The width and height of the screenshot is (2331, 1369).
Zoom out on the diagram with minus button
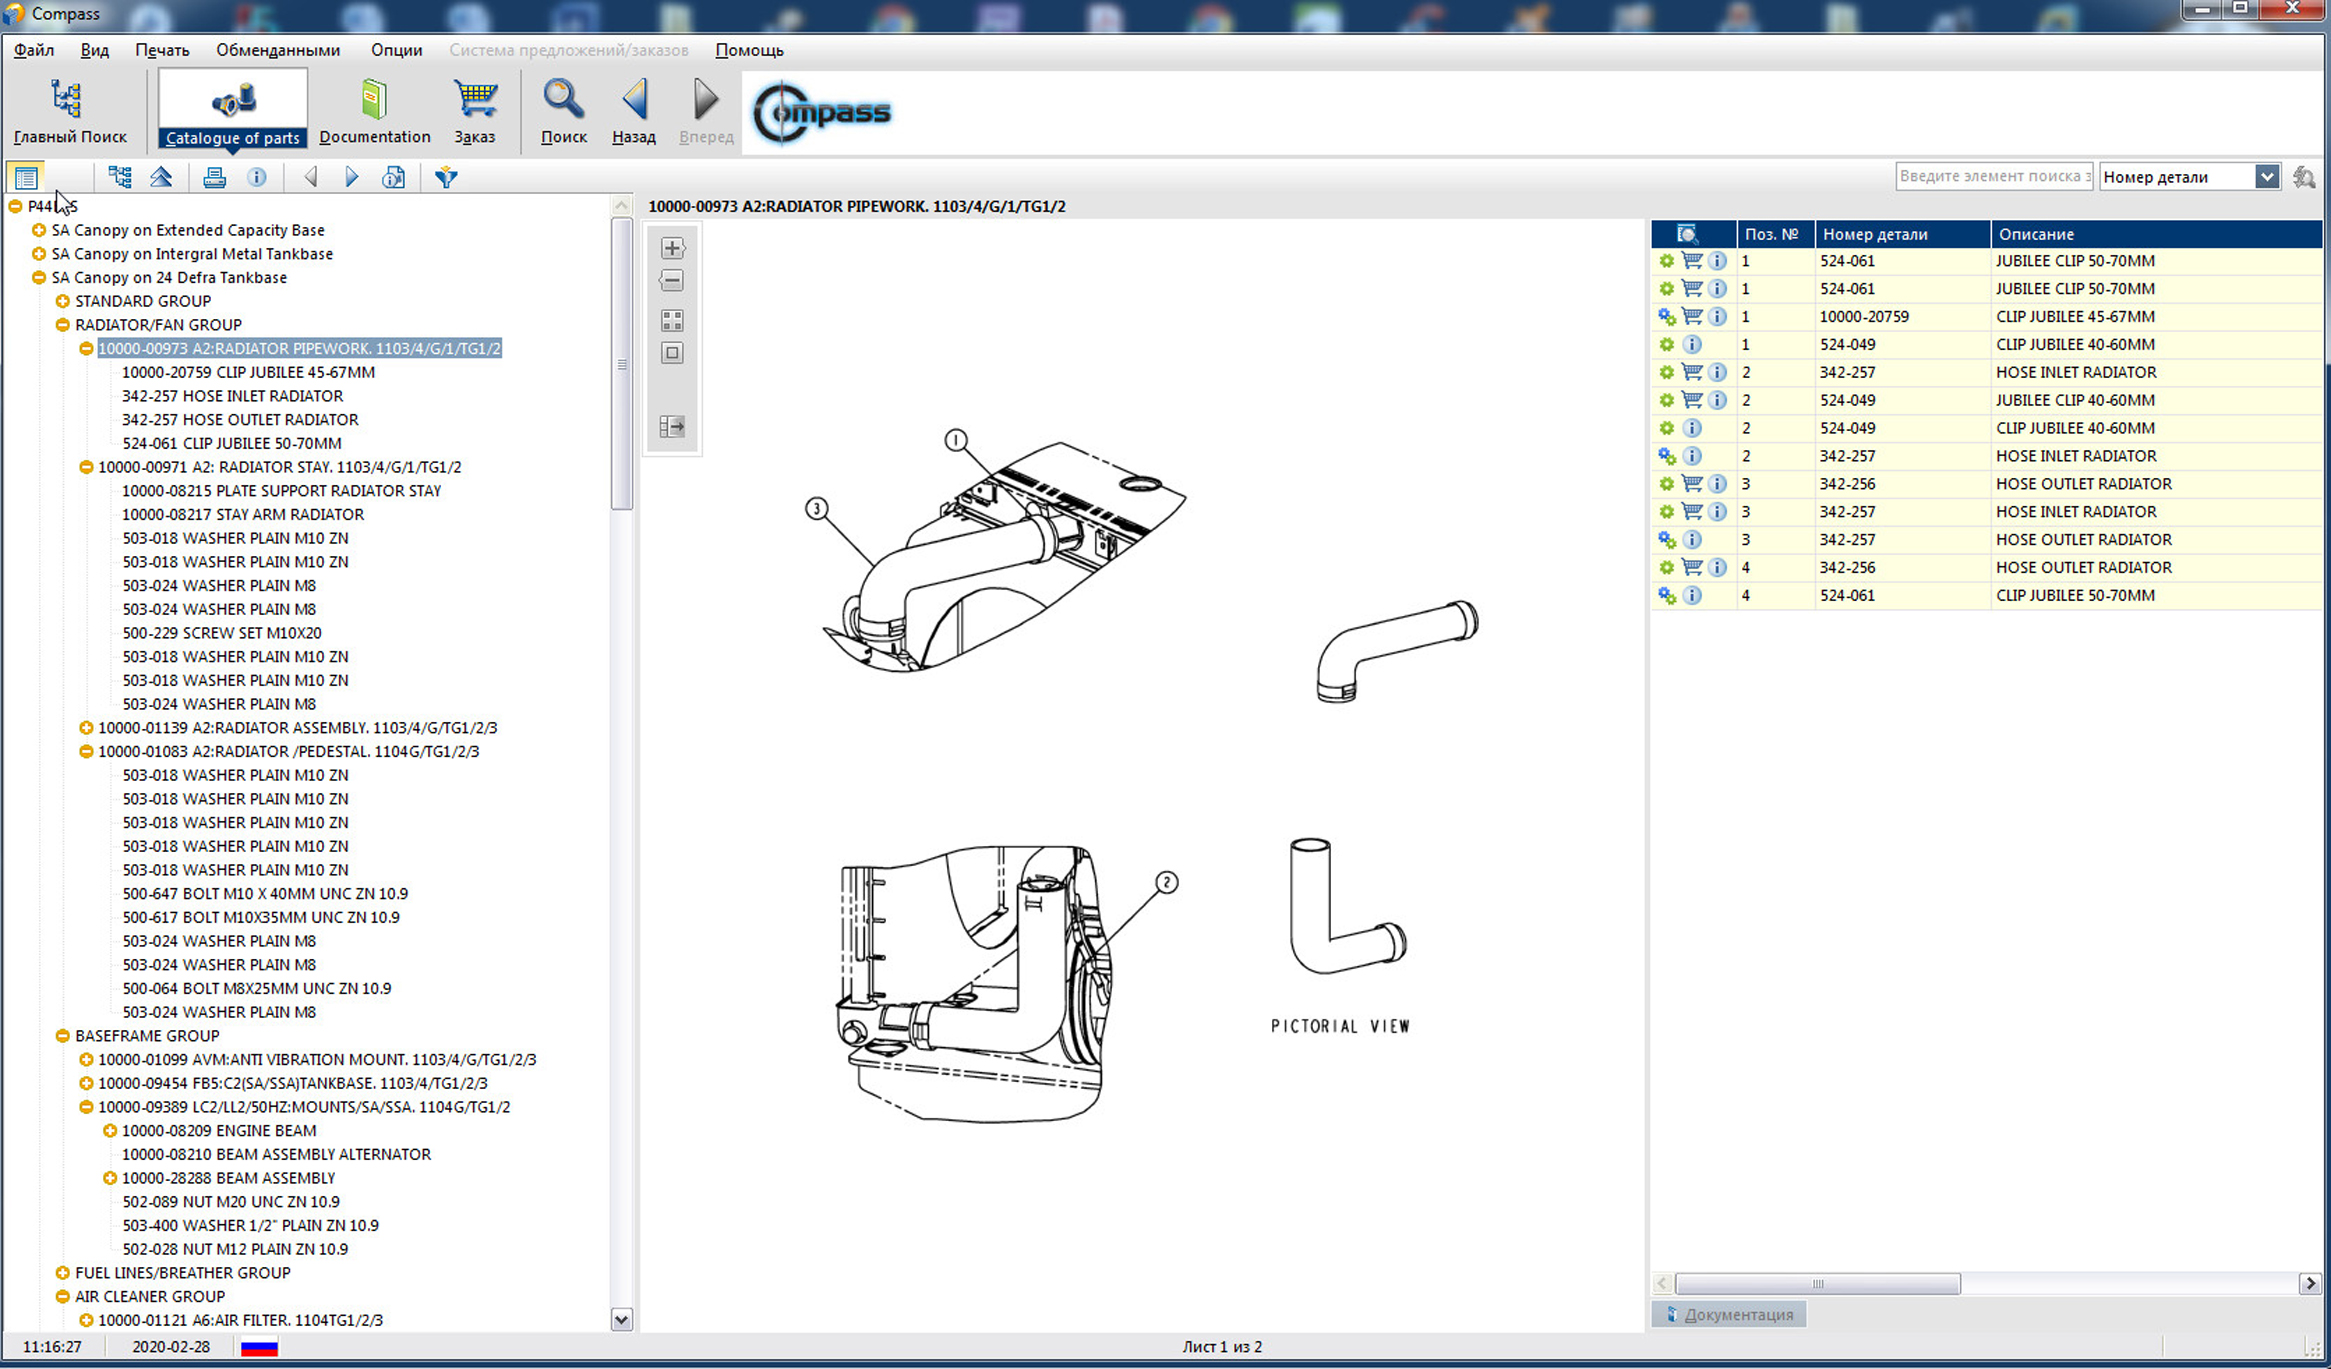[672, 281]
